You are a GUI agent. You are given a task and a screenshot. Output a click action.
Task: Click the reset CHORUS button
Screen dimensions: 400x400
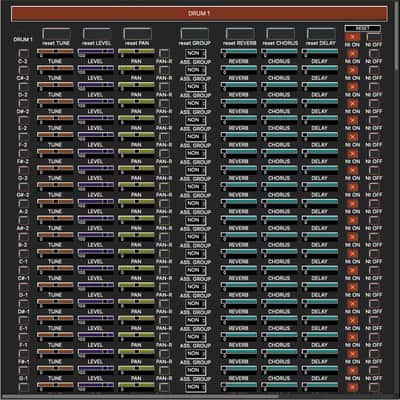pos(280,34)
